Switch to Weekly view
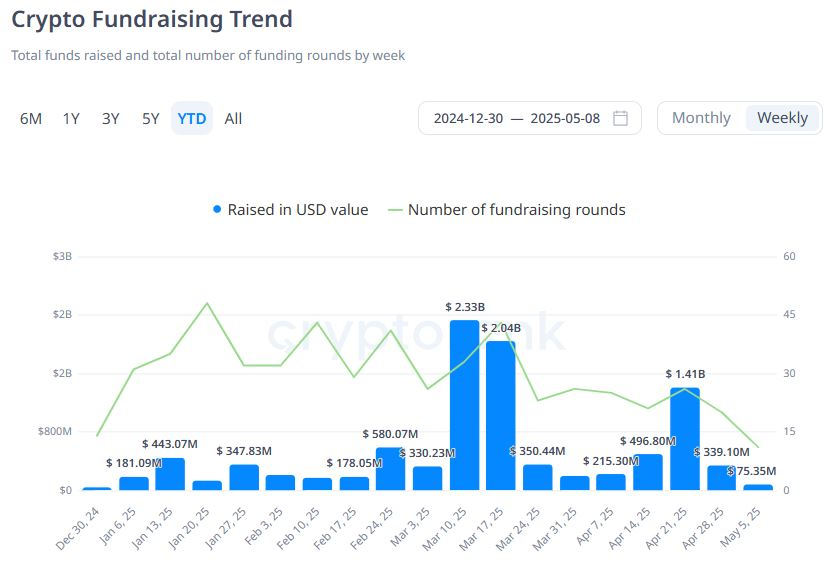Image resolution: width=834 pixels, height=568 pixels. pyautogui.click(x=782, y=118)
